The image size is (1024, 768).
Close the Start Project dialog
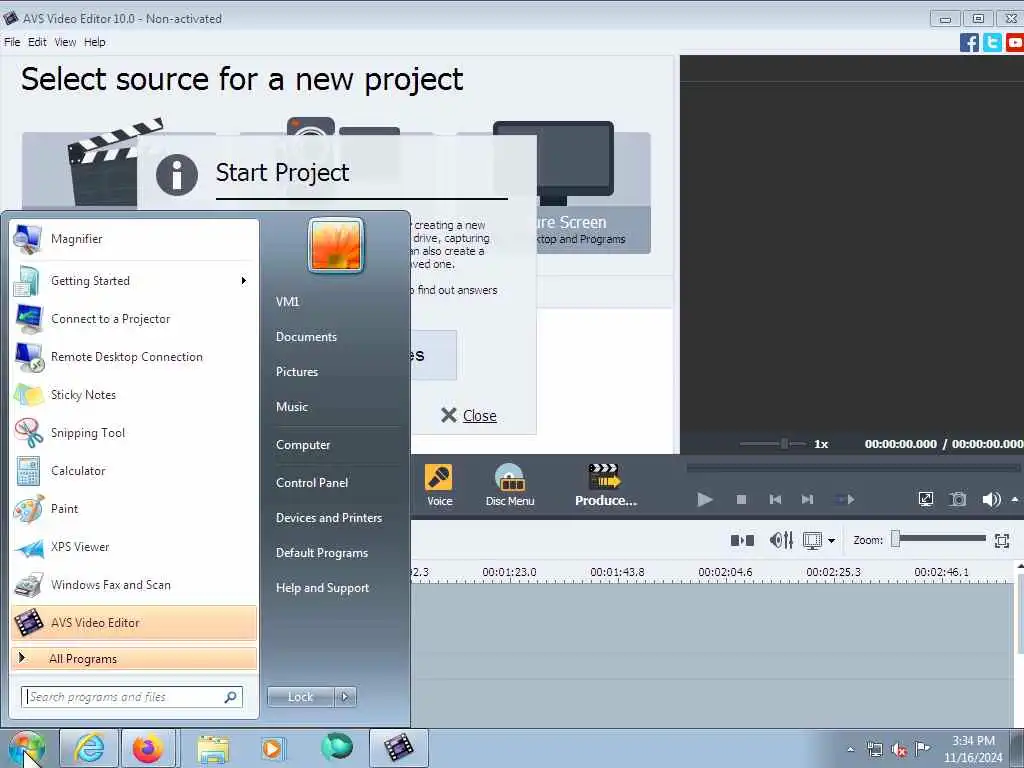click(469, 415)
